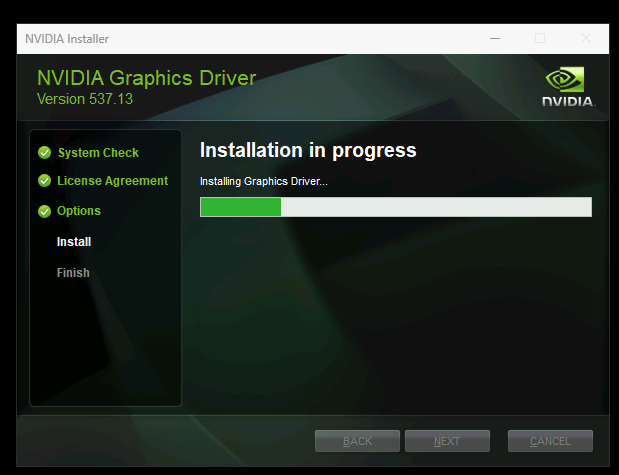Click the 'Installation in progress' heading
The width and height of the screenshot is (619, 475).
click(x=308, y=150)
